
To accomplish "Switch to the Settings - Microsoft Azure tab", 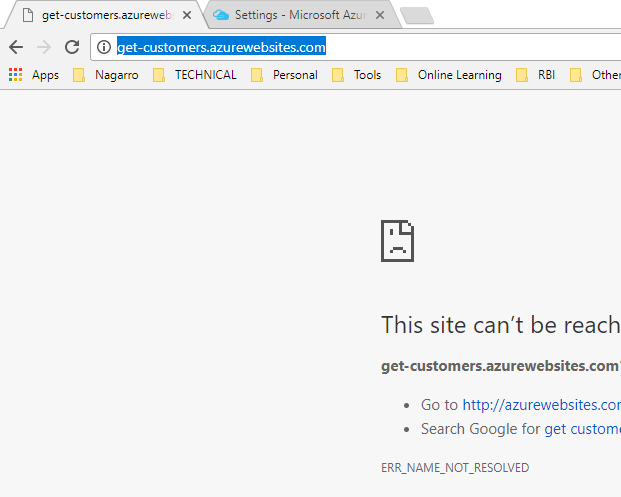I will (303, 15).
